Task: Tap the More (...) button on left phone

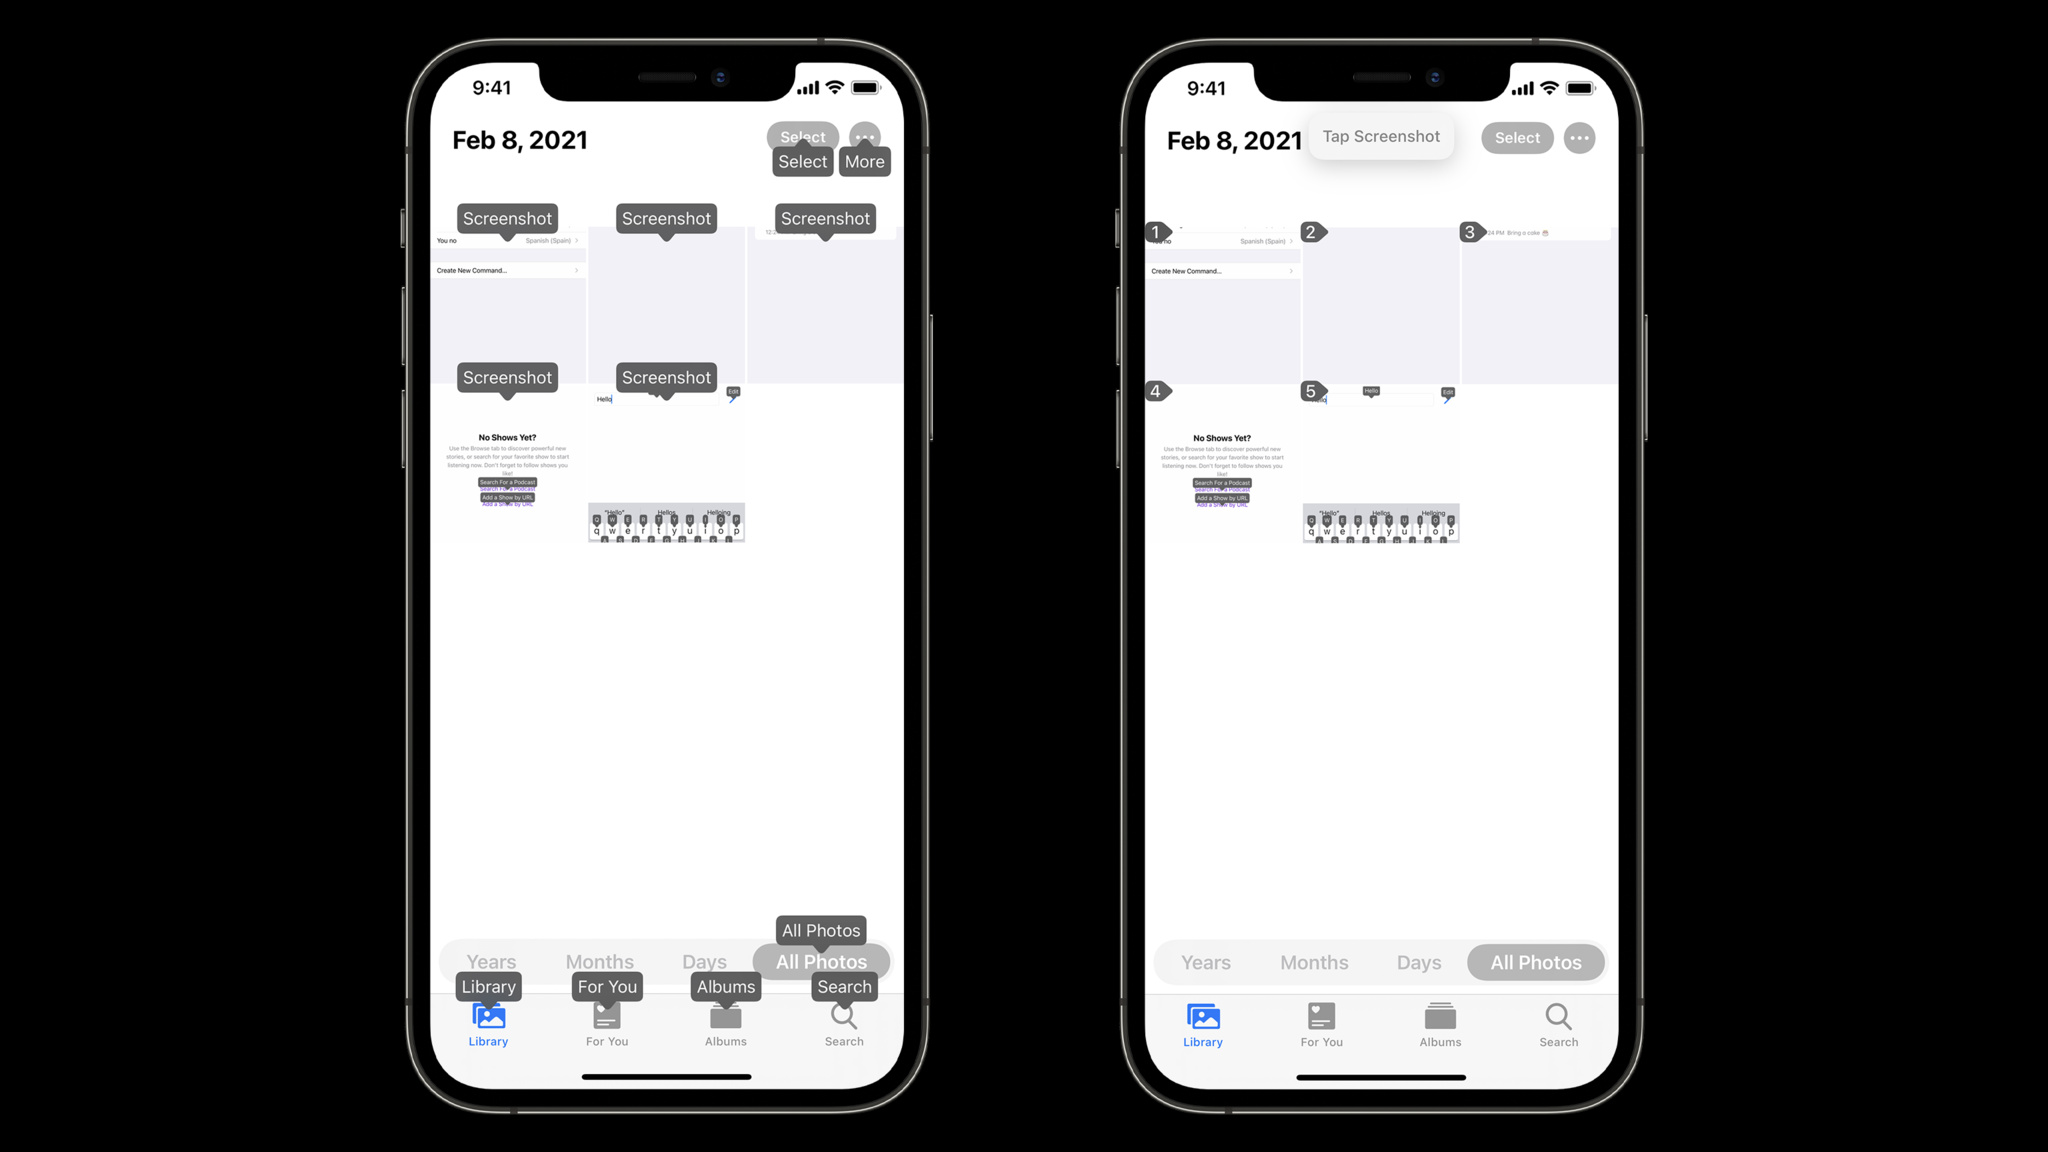Action: (864, 136)
